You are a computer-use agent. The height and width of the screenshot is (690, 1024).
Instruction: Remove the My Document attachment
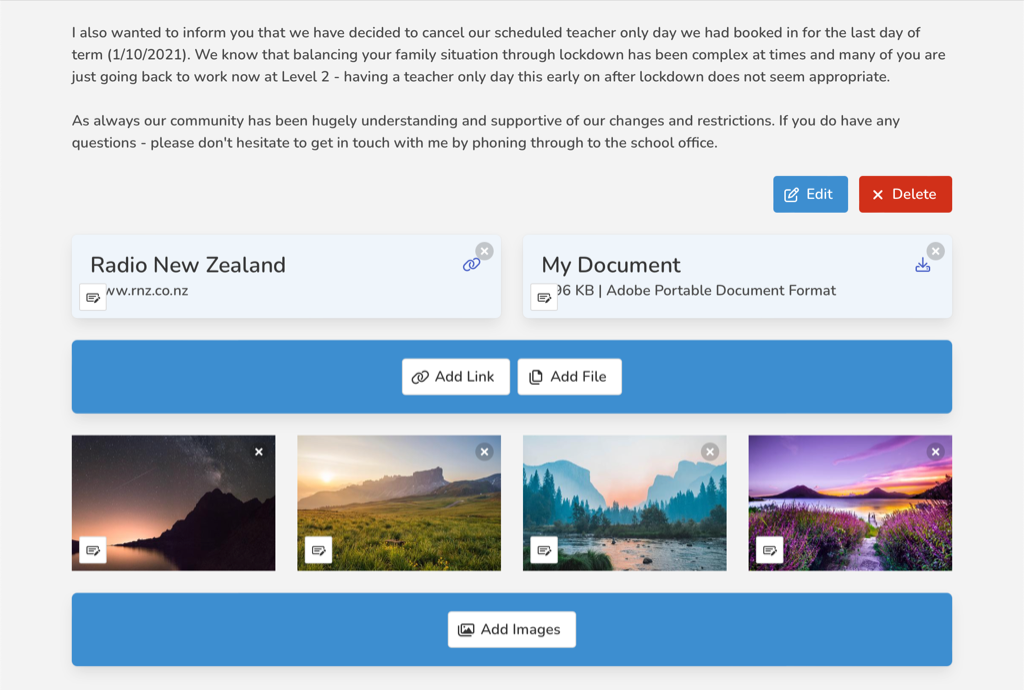(x=936, y=251)
